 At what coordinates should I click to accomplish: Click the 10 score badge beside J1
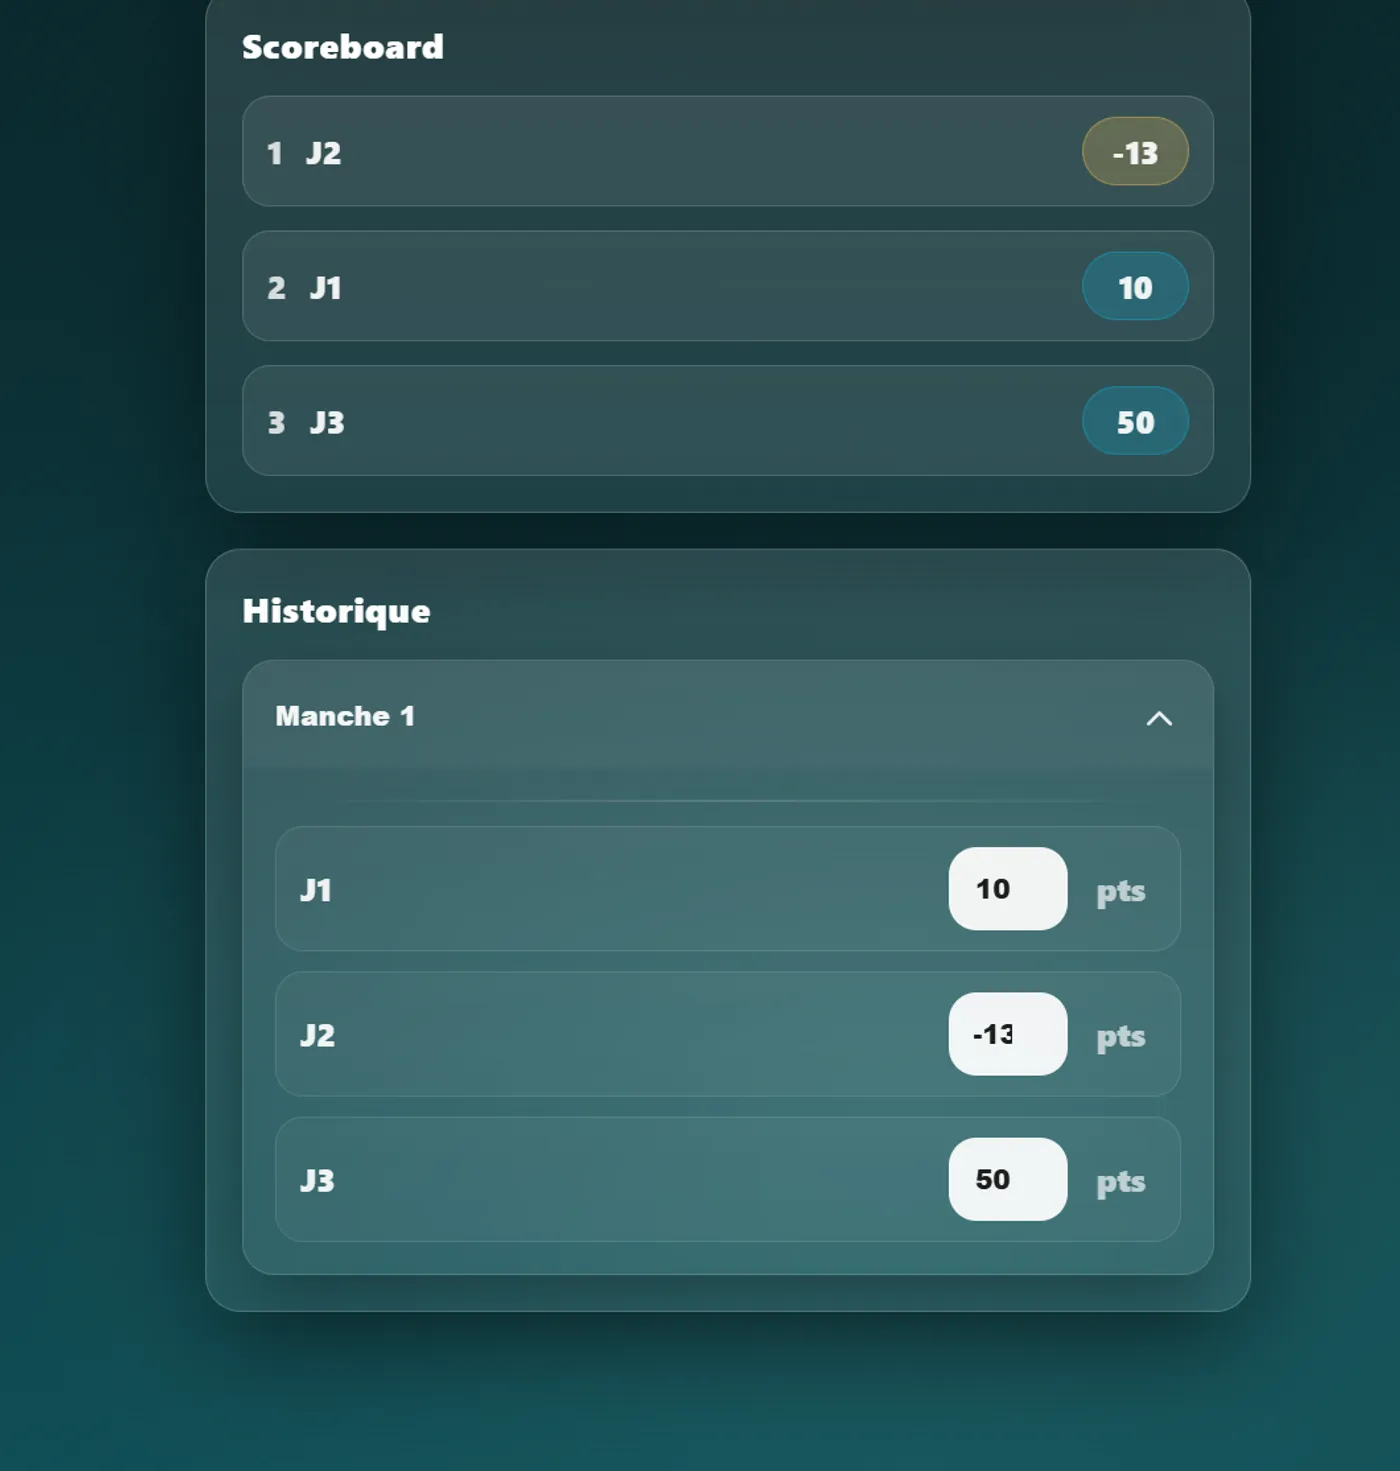click(1135, 287)
